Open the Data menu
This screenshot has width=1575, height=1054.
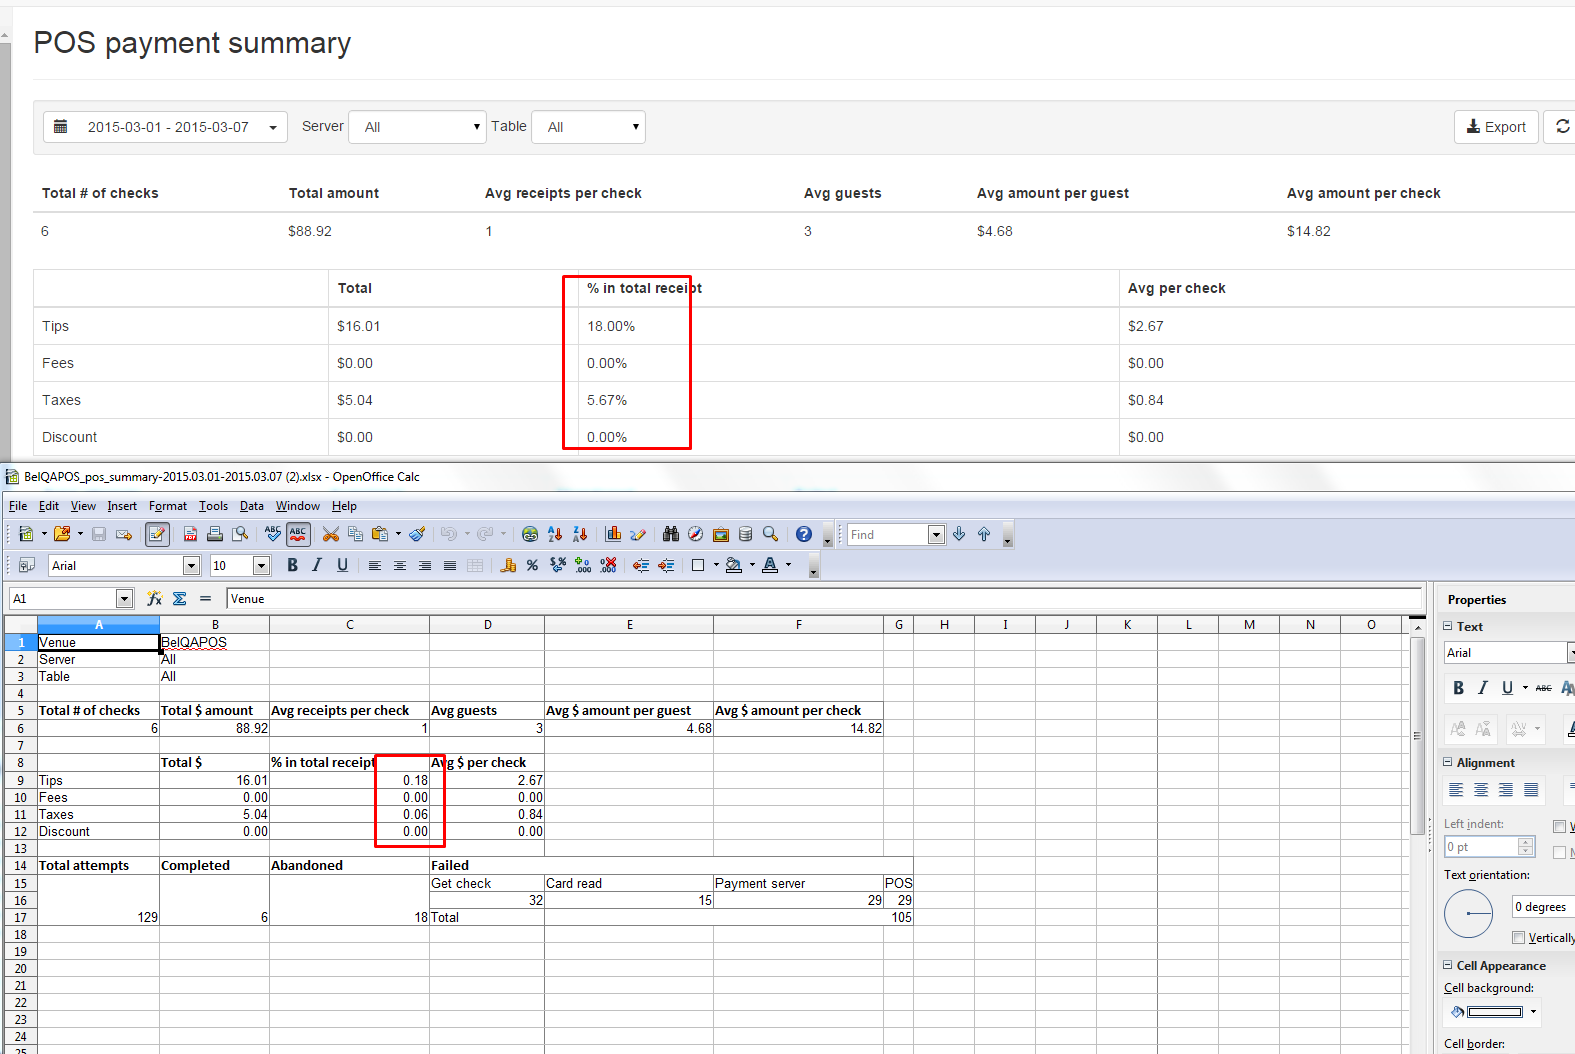(251, 506)
